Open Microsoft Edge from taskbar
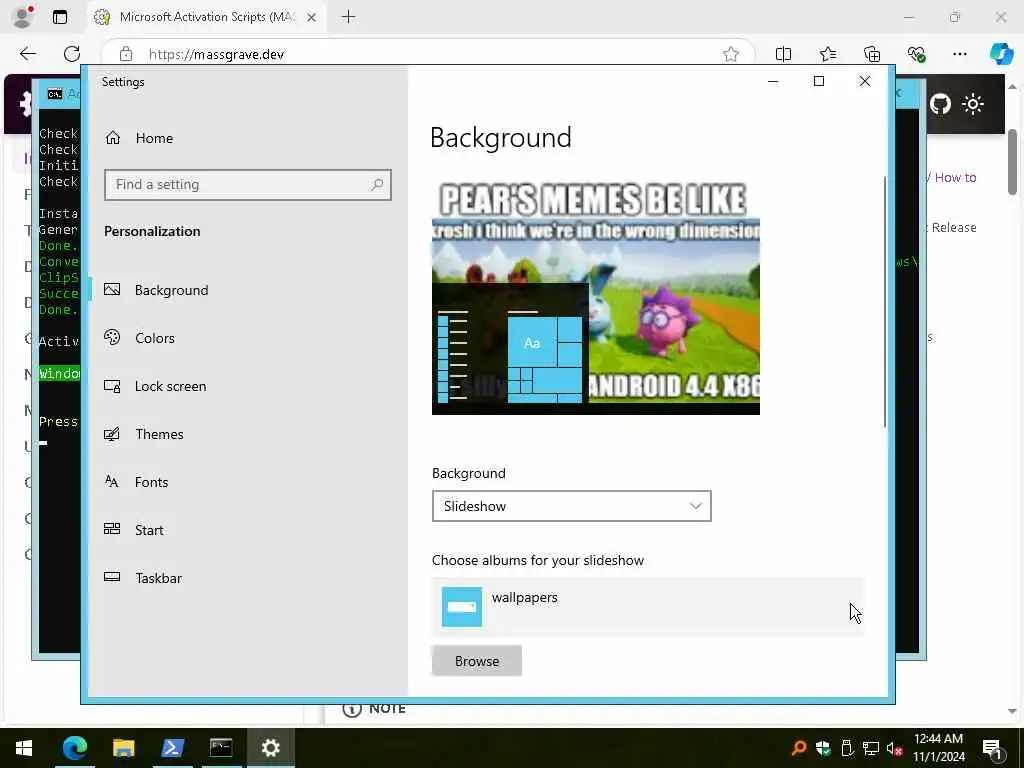Viewport: 1024px width, 768px height. click(74, 748)
